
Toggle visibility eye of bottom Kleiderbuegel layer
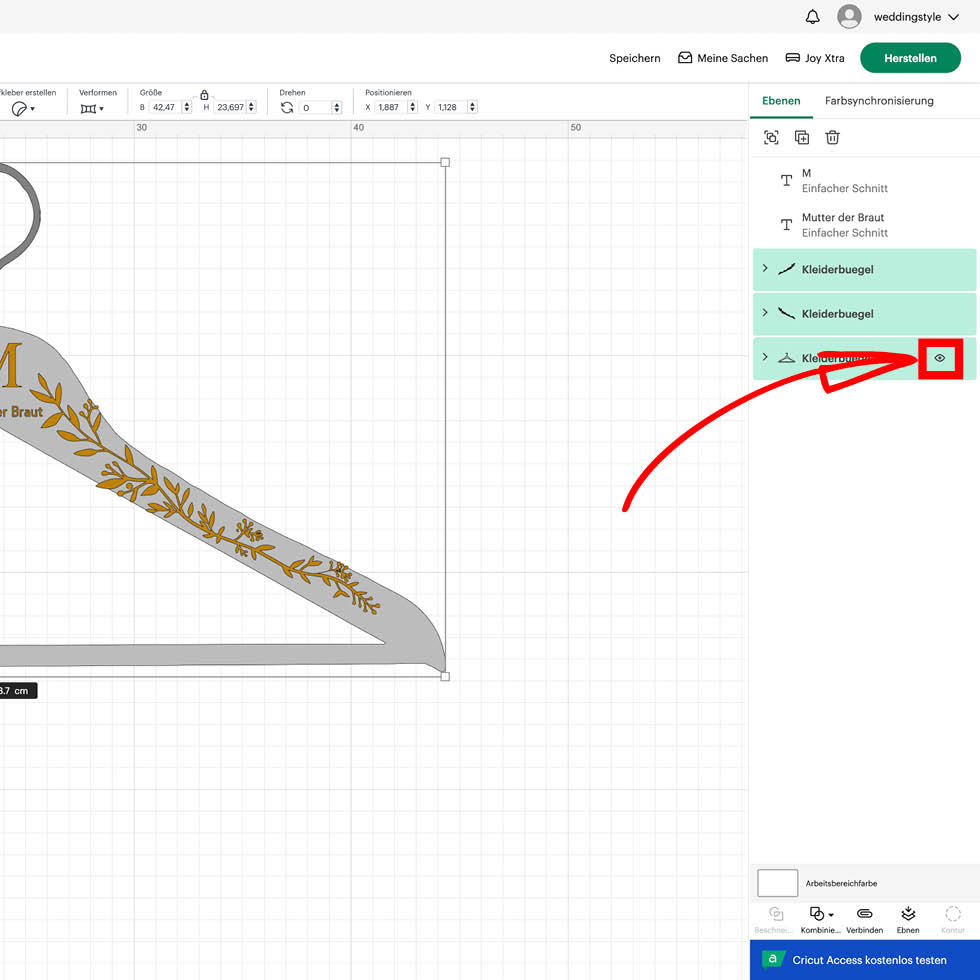[940, 358]
